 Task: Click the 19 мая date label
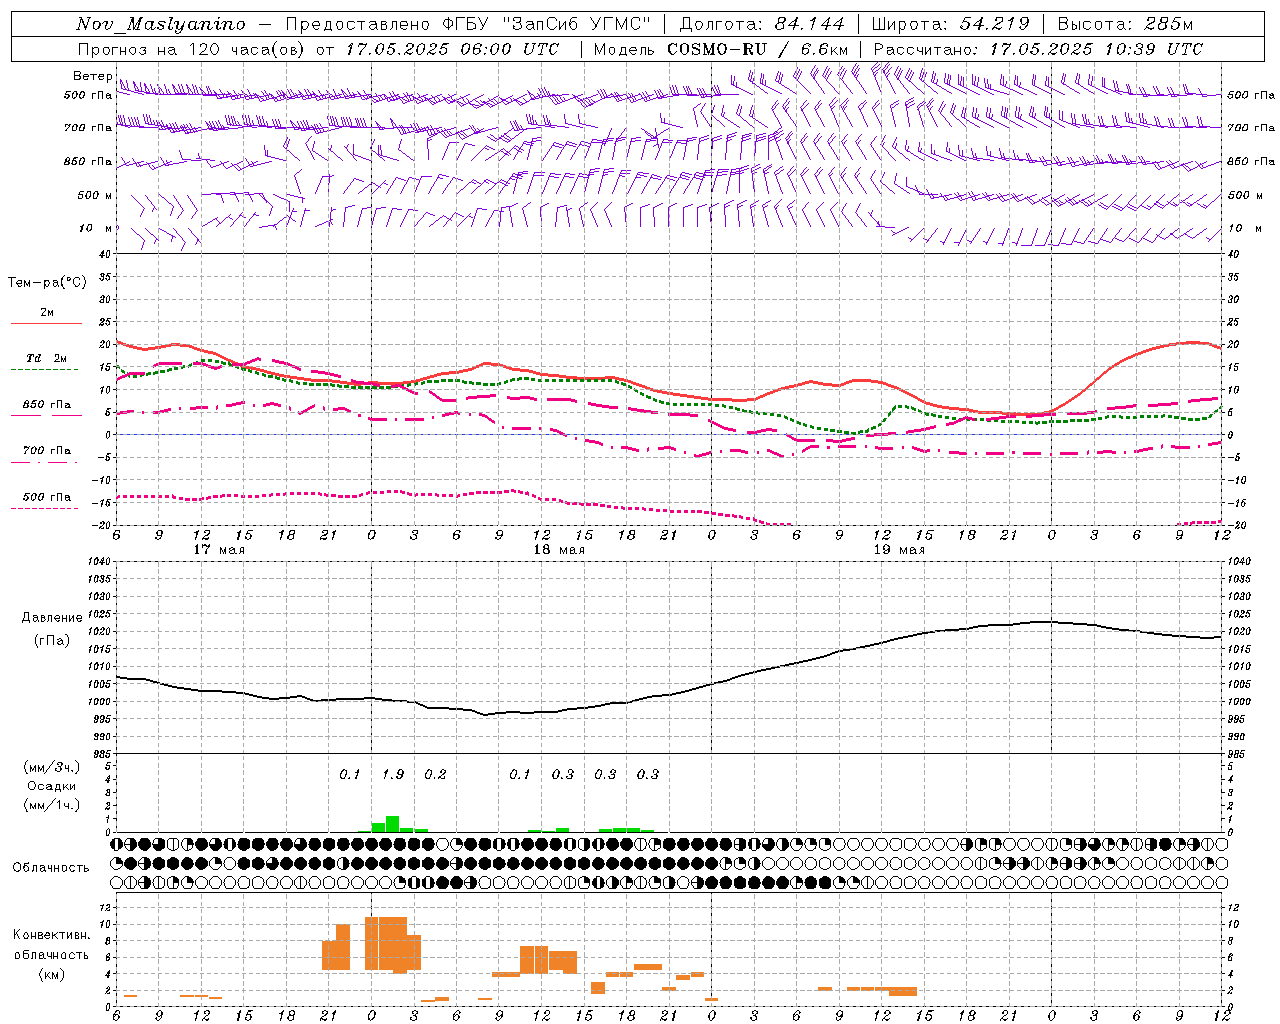(899, 550)
